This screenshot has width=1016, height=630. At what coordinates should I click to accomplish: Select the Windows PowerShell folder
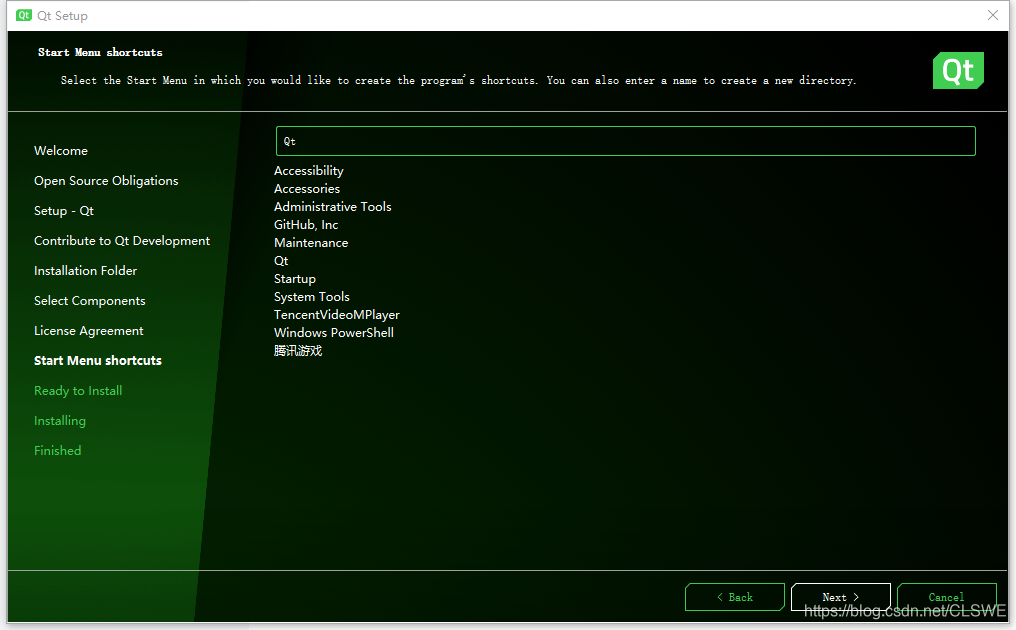334,332
